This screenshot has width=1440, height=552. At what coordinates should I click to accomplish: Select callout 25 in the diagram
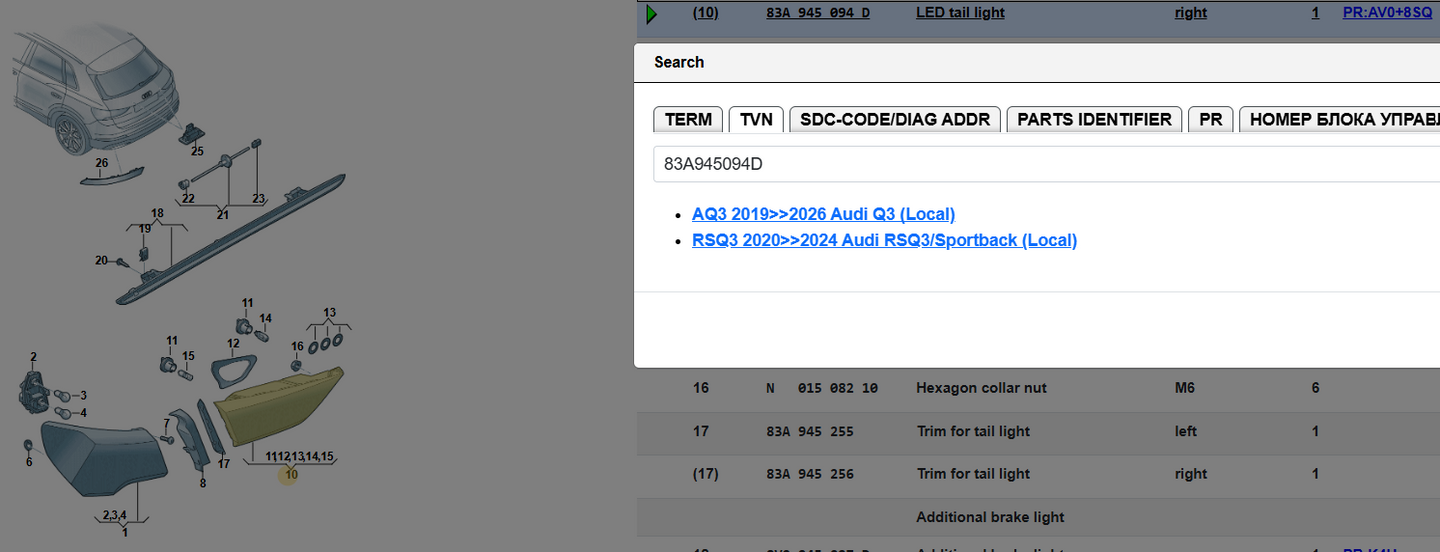click(x=197, y=152)
